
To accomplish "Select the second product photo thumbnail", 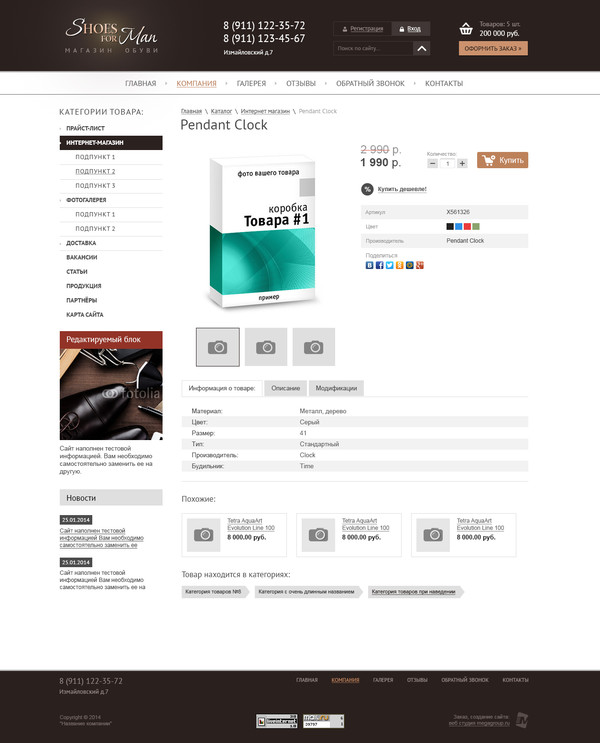I will (266, 347).
